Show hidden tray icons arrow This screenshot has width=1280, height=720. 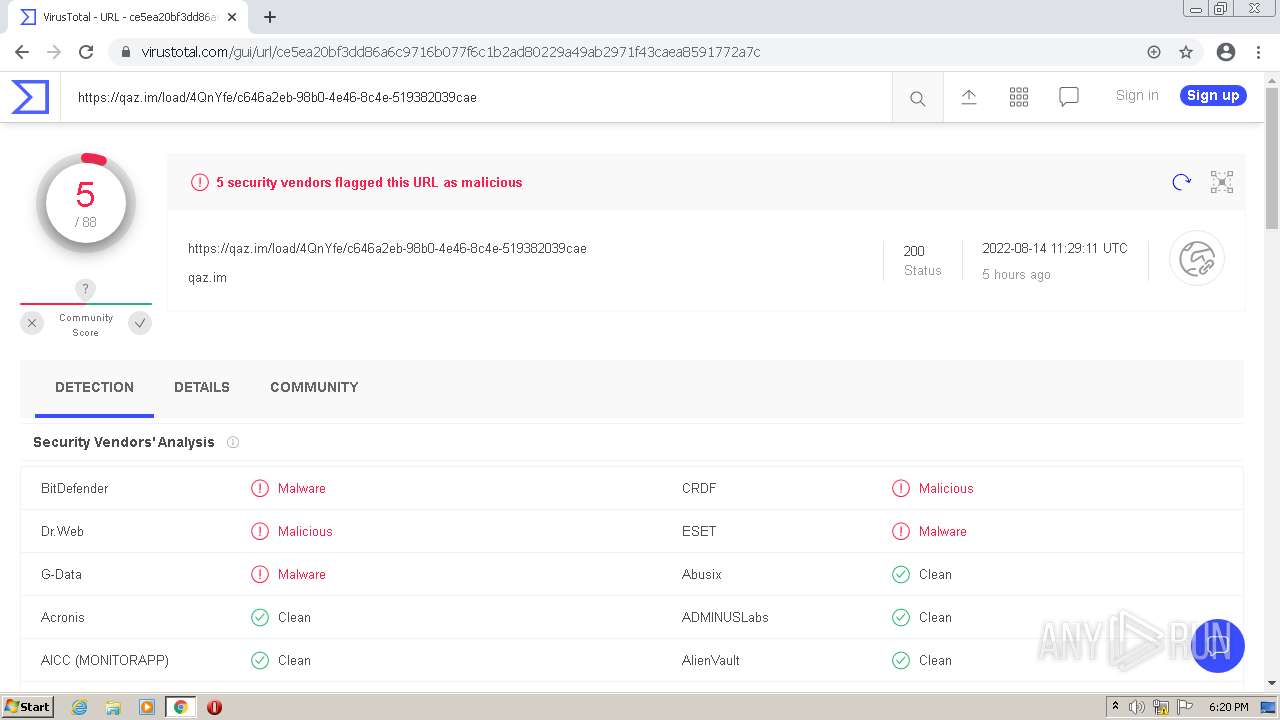coord(1115,707)
